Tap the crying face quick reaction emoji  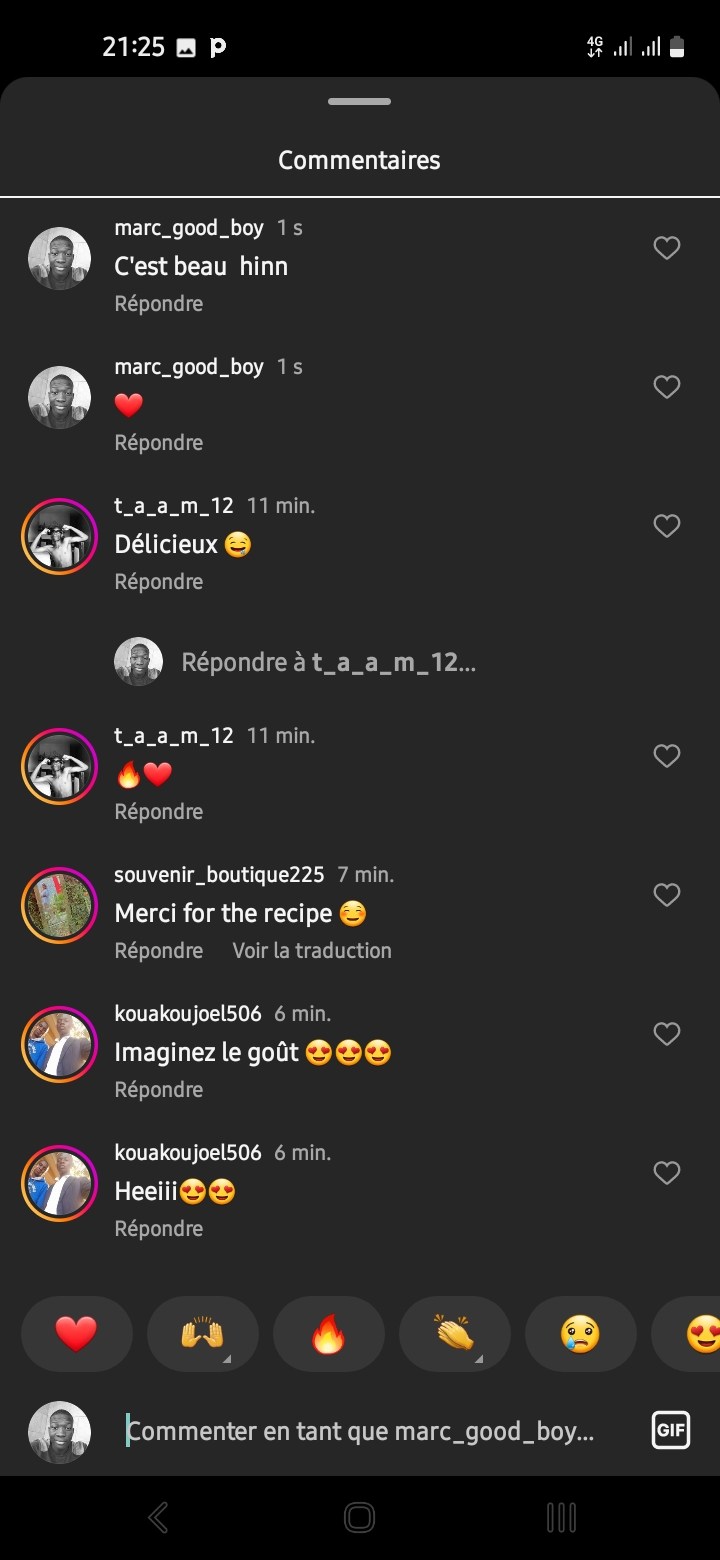point(580,1334)
